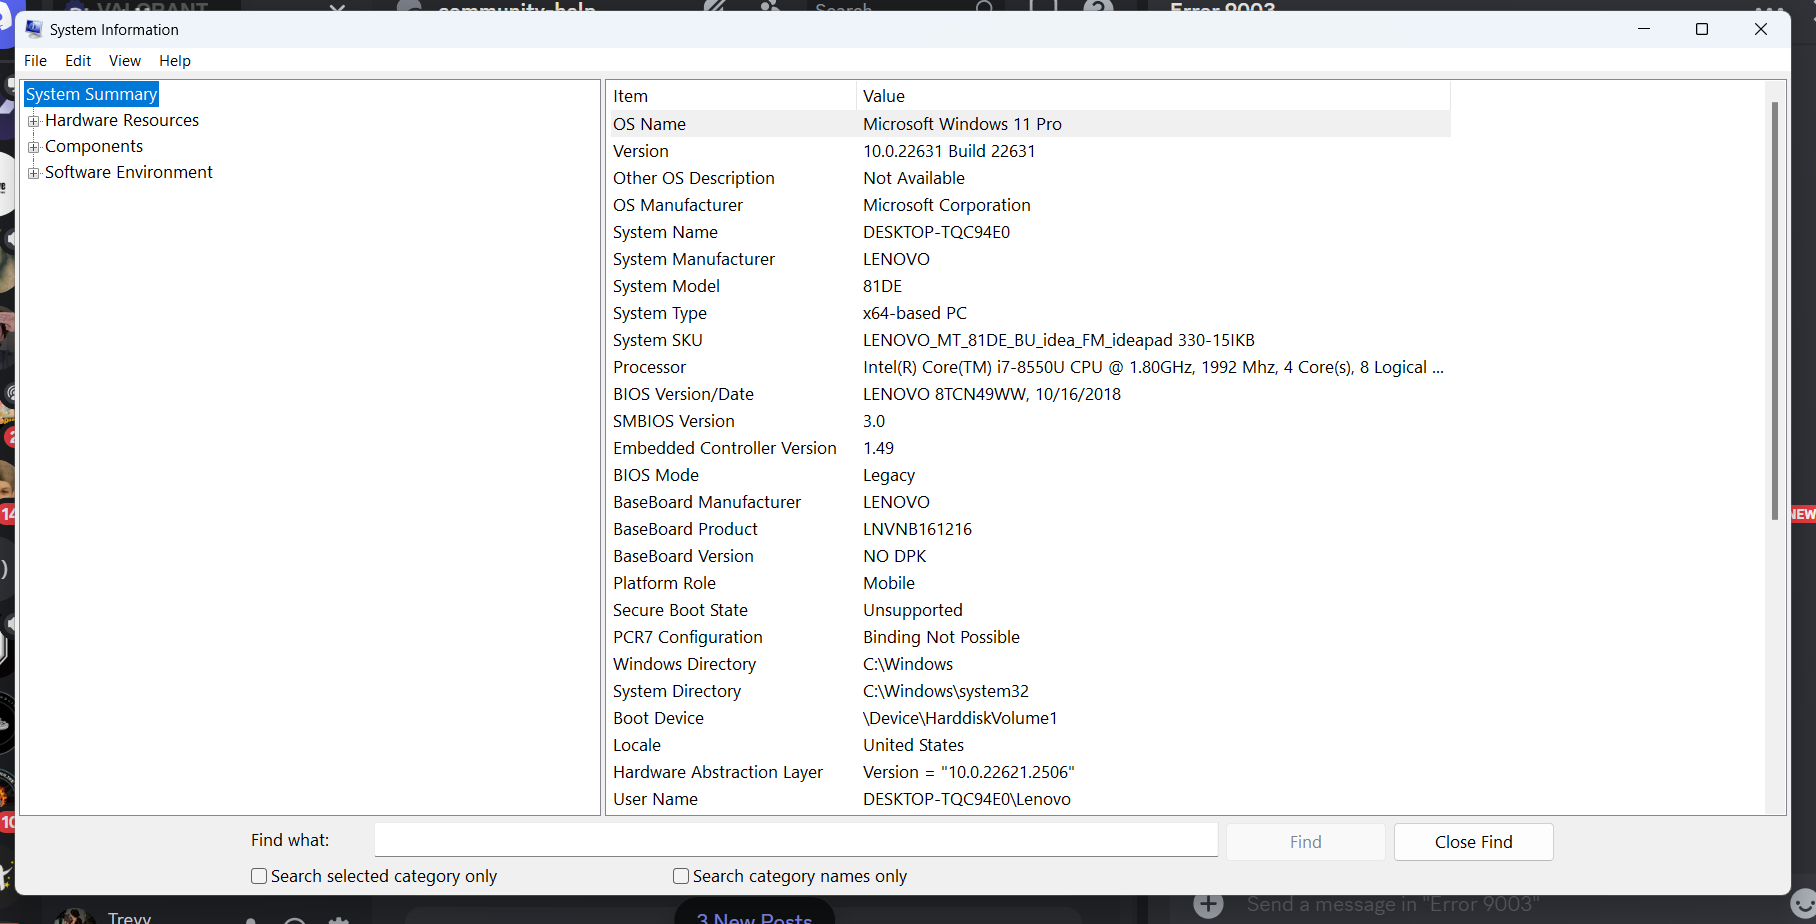Select the value 10.0.22631 Build 22631
1816x924 pixels.
coord(949,151)
